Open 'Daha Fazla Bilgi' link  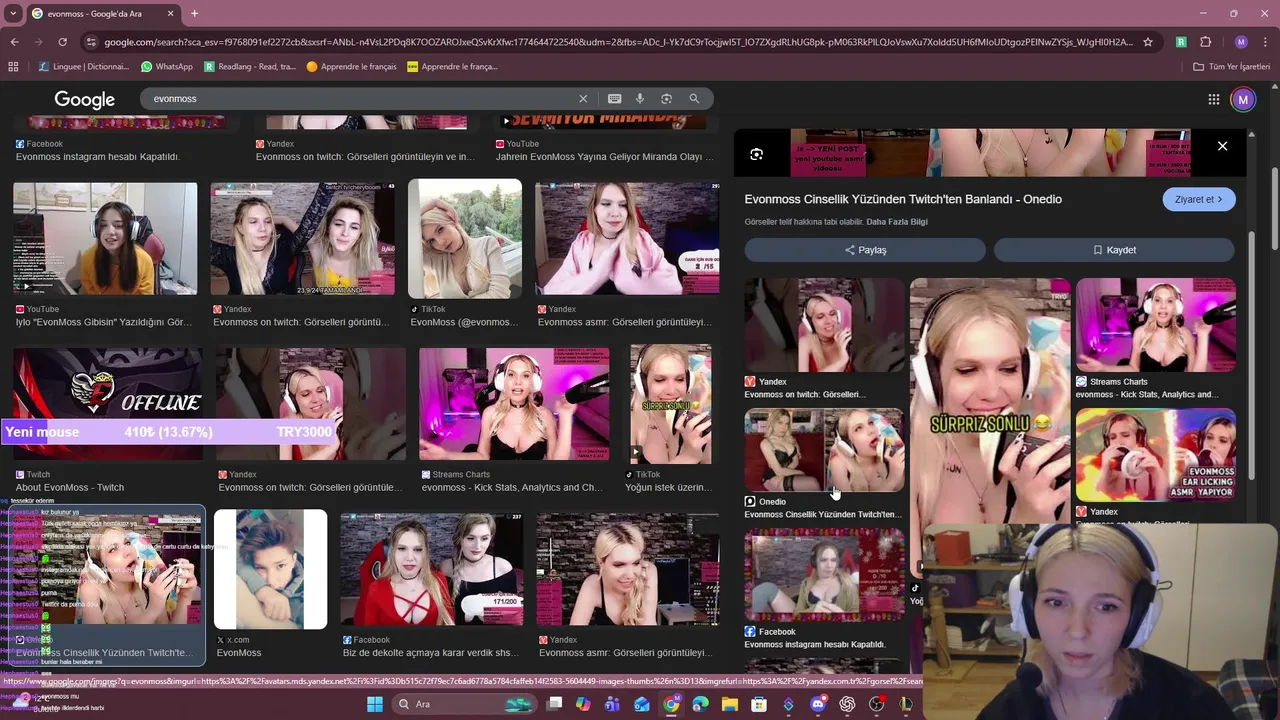(x=897, y=222)
